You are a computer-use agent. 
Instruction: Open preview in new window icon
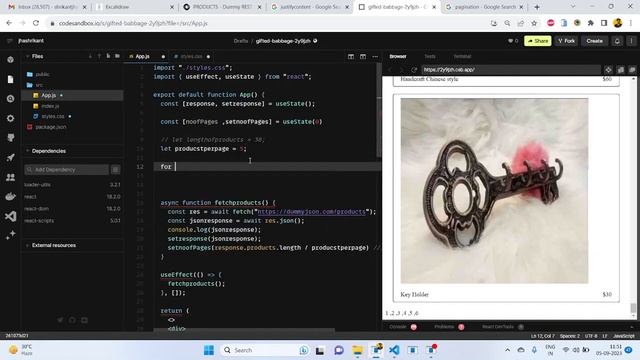point(632,70)
